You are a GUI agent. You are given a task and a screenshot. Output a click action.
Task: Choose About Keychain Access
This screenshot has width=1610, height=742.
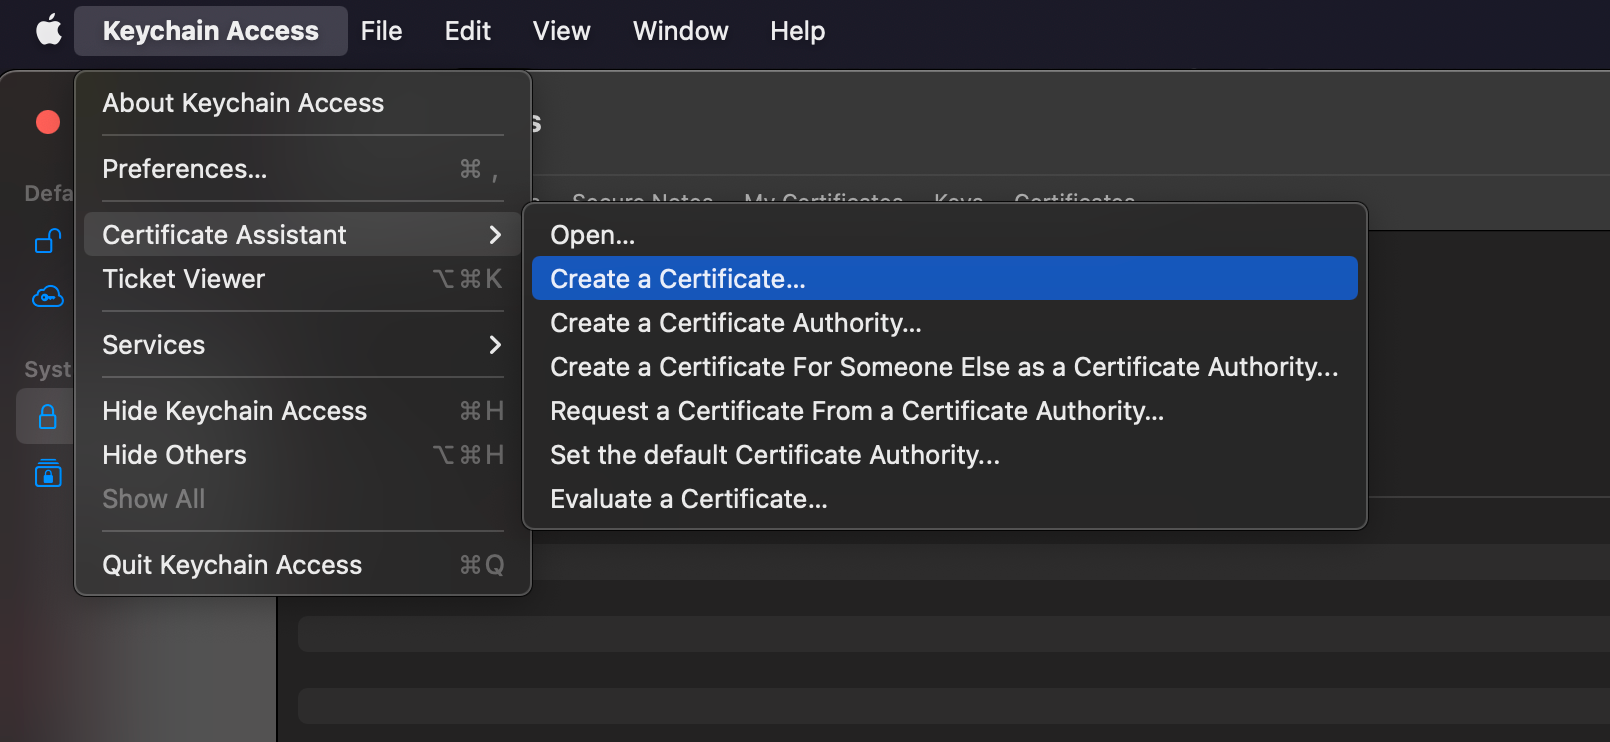click(302, 103)
